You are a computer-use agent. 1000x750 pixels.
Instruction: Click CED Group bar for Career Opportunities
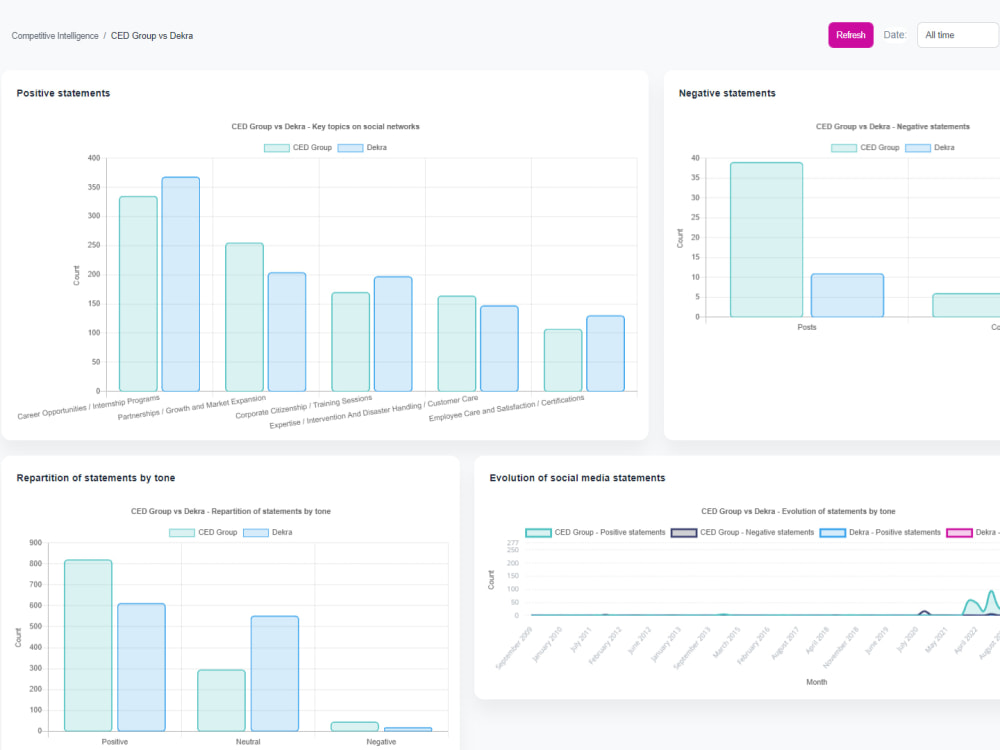(138, 294)
